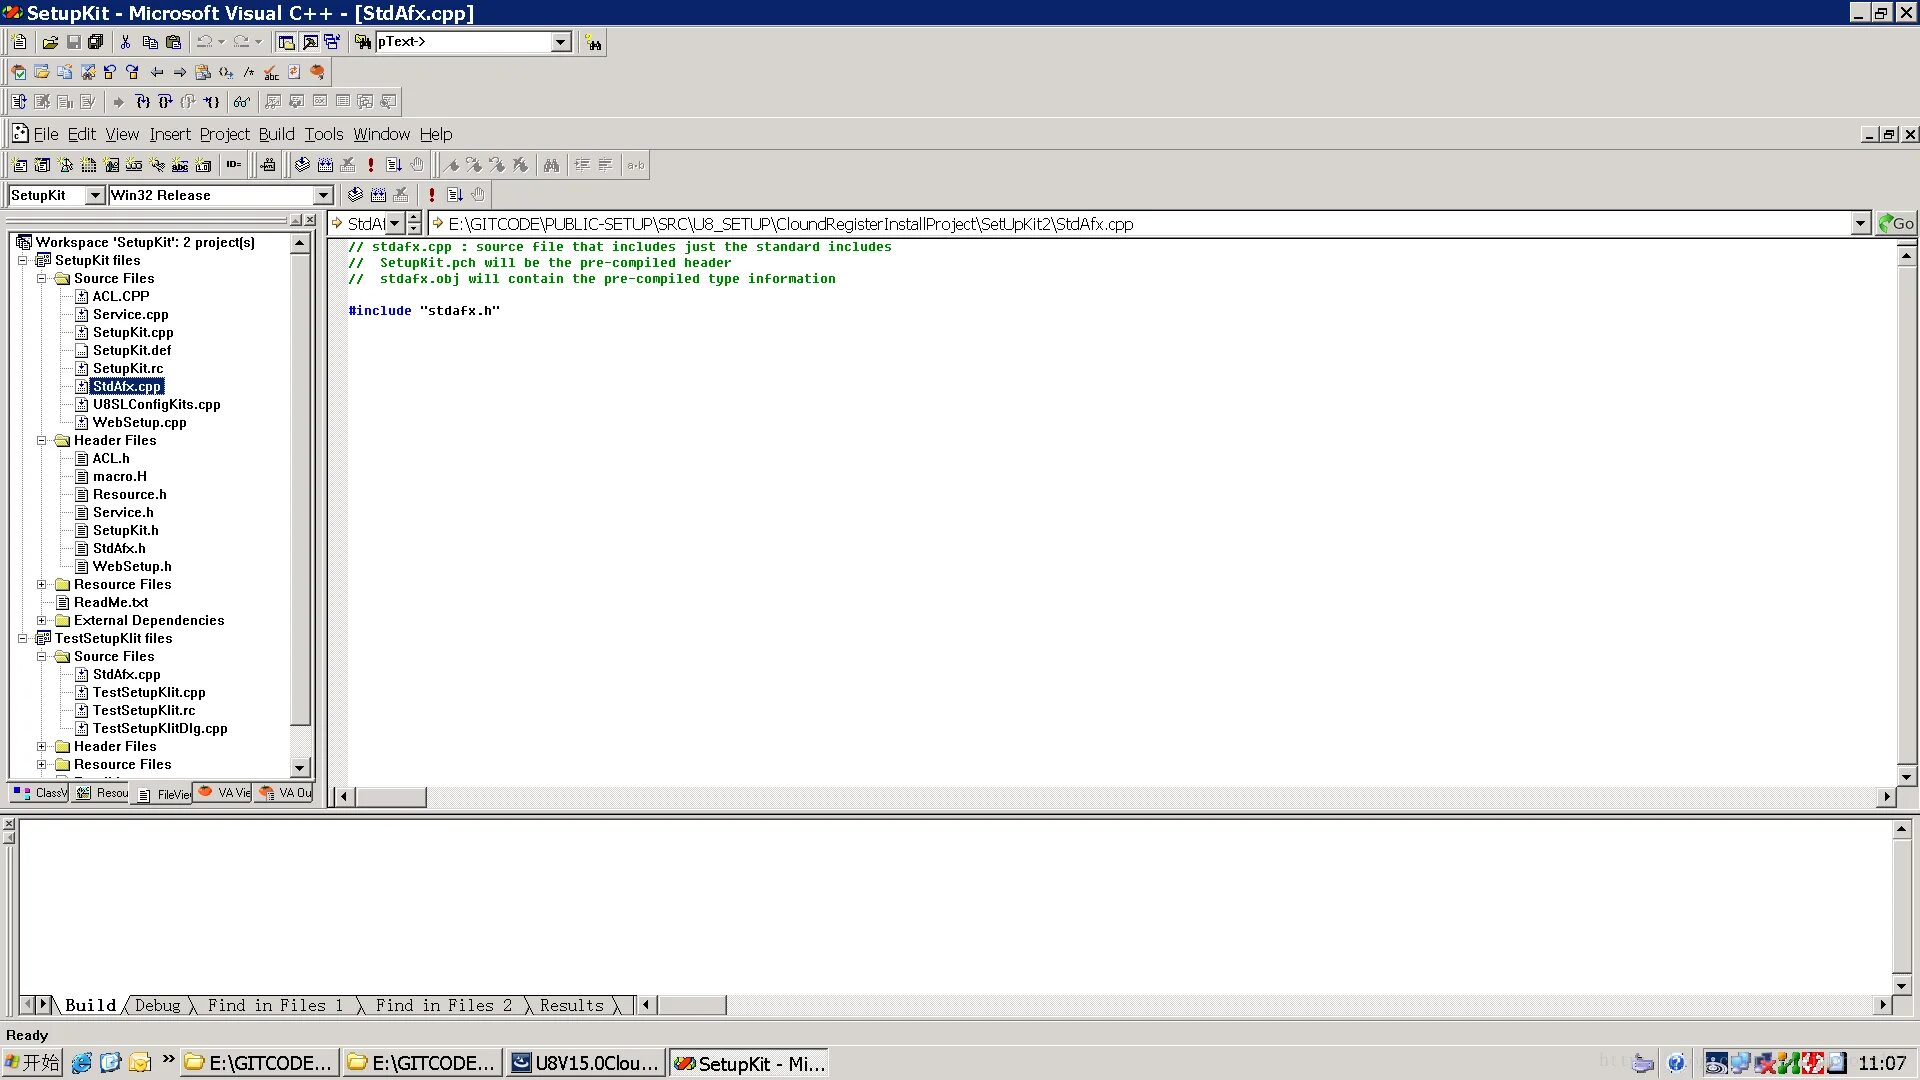Click the Find in Files icon
1920x1080 pixels.
click(x=363, y=42)
